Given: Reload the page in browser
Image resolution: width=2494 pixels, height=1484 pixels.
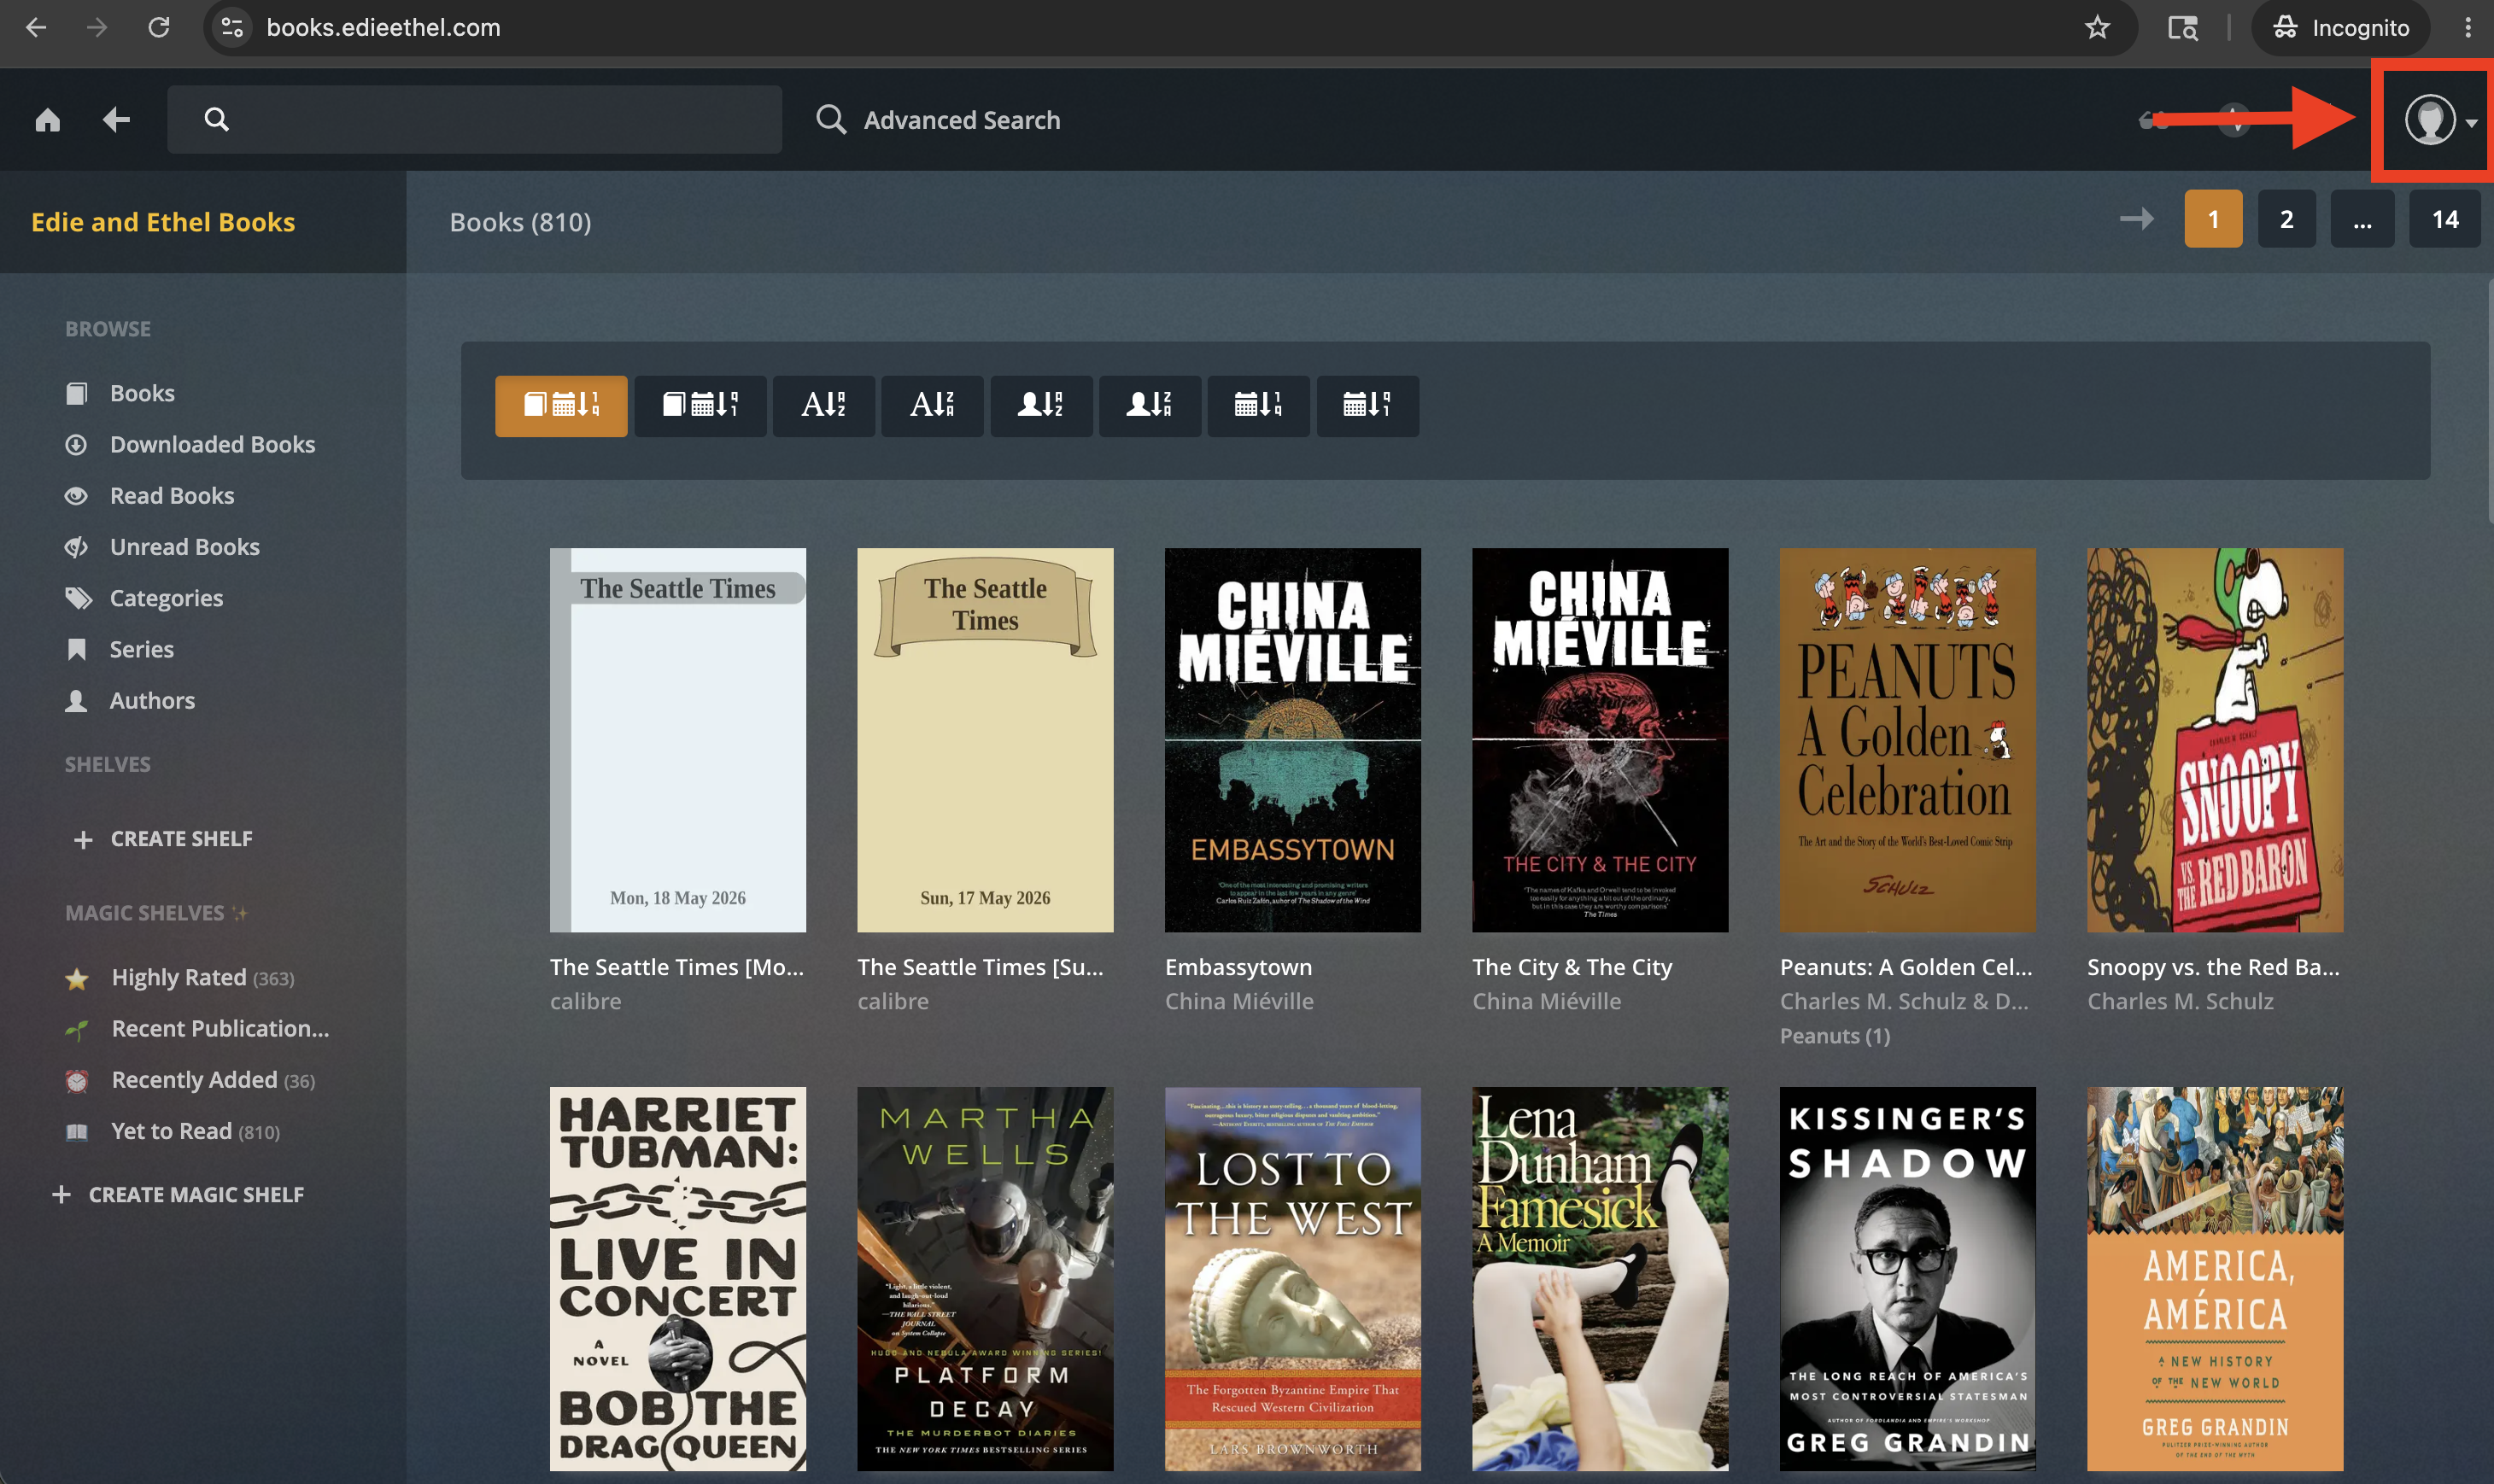Looking at the screenshot, I should point(159,27).
